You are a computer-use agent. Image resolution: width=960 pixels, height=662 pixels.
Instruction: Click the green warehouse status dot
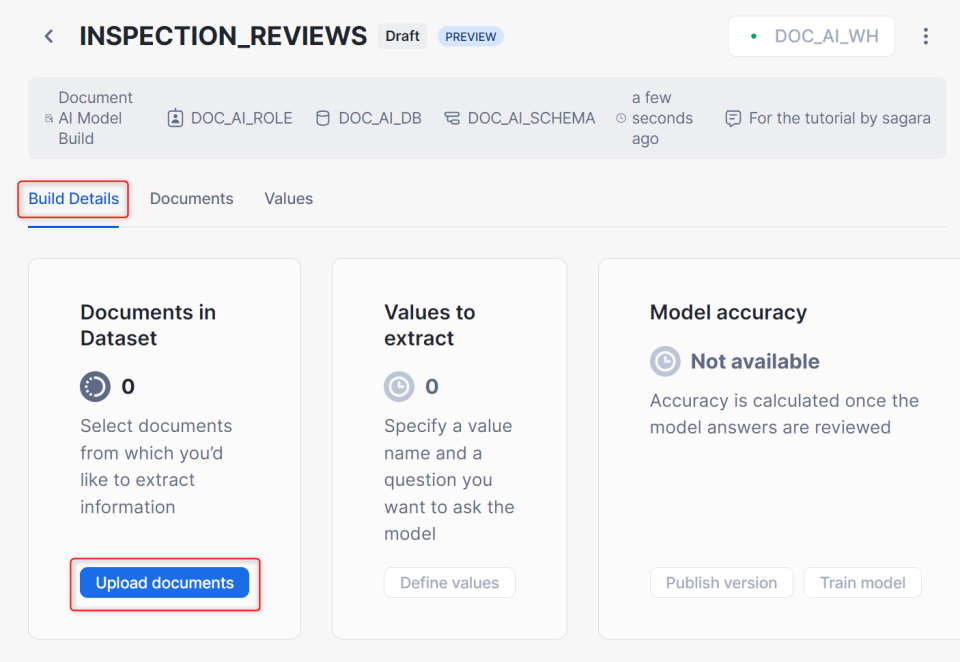tap(754, 37)
